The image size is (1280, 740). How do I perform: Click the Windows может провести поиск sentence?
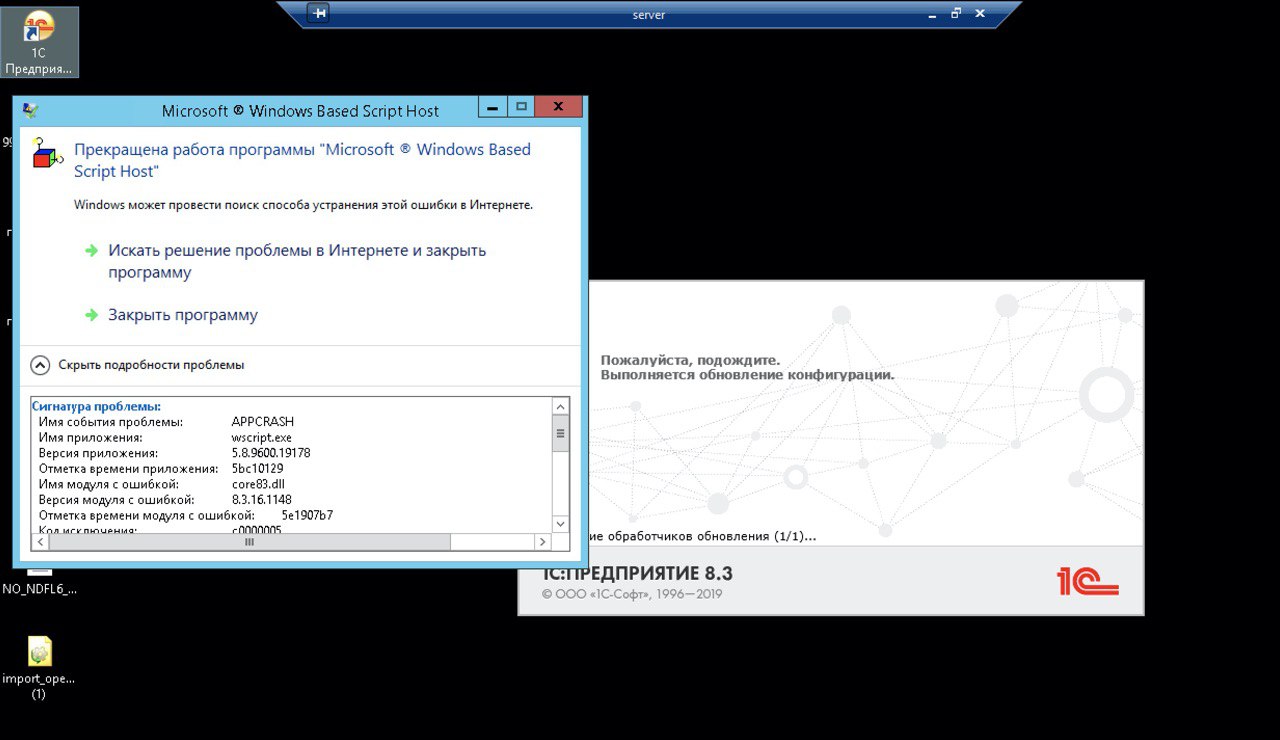click(304, 205)
